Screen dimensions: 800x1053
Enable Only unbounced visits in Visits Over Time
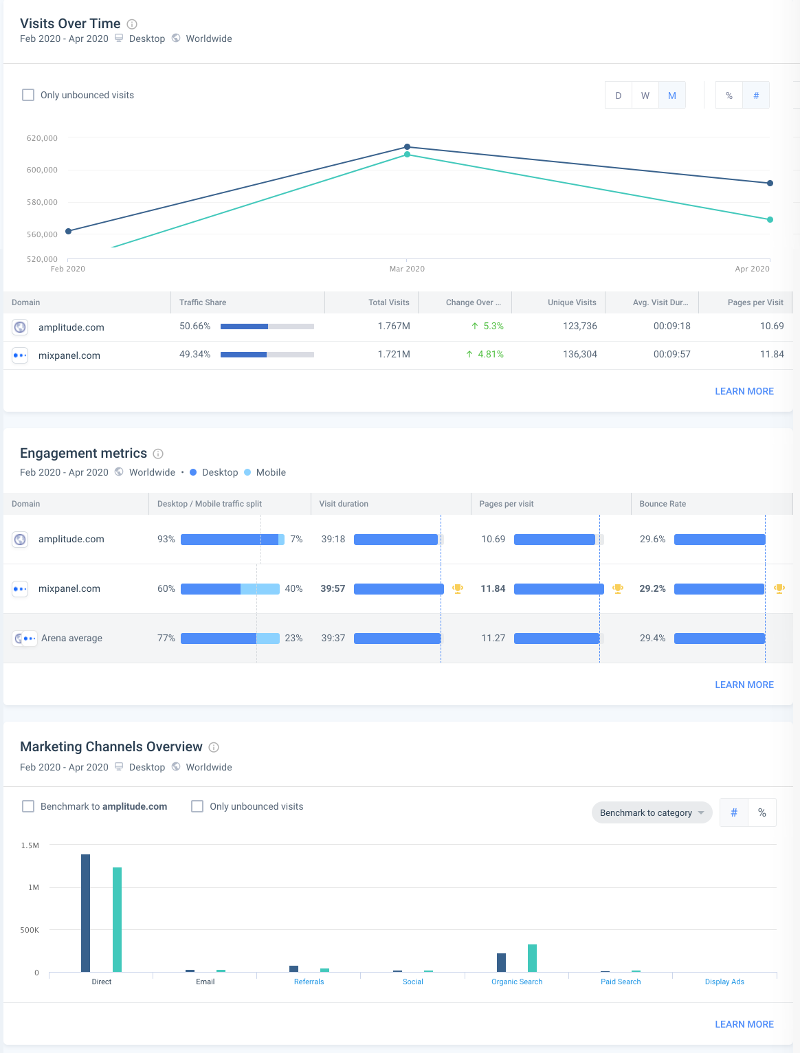pos(28,95)
